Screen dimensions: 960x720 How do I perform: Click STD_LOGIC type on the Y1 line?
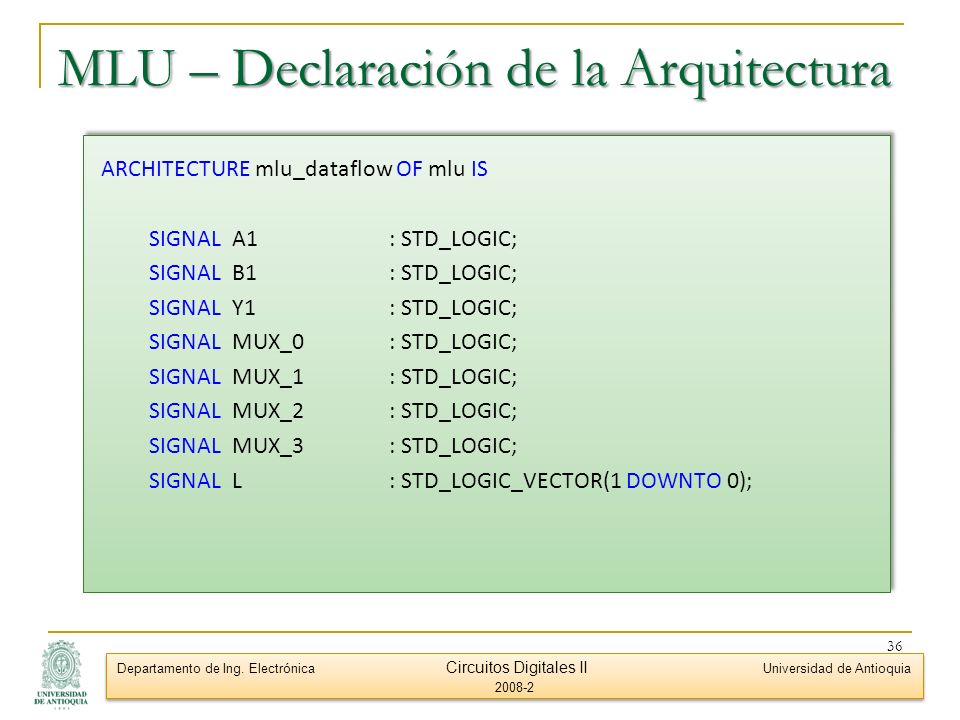tap(456, 308)
